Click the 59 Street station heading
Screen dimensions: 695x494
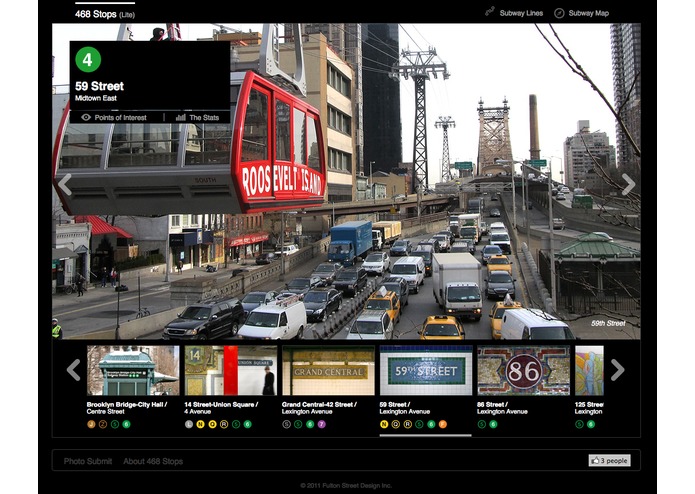pyautogui.click(x=99, y=86)
